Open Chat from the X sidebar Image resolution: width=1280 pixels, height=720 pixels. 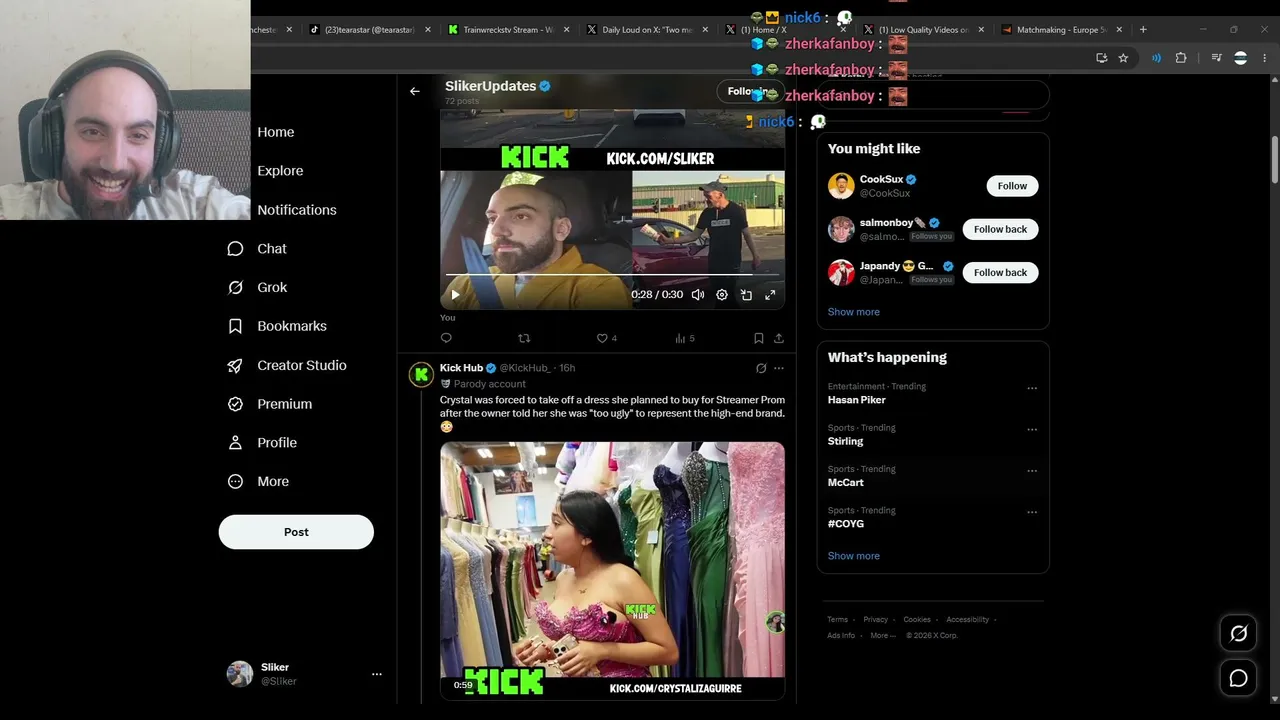tap(257, 249)
